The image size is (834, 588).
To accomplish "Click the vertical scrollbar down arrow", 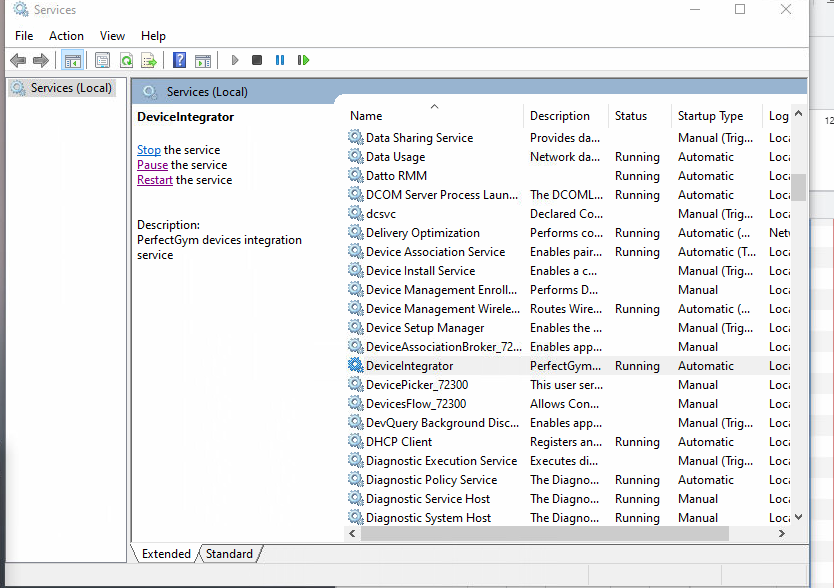I will tap(798, 517).
